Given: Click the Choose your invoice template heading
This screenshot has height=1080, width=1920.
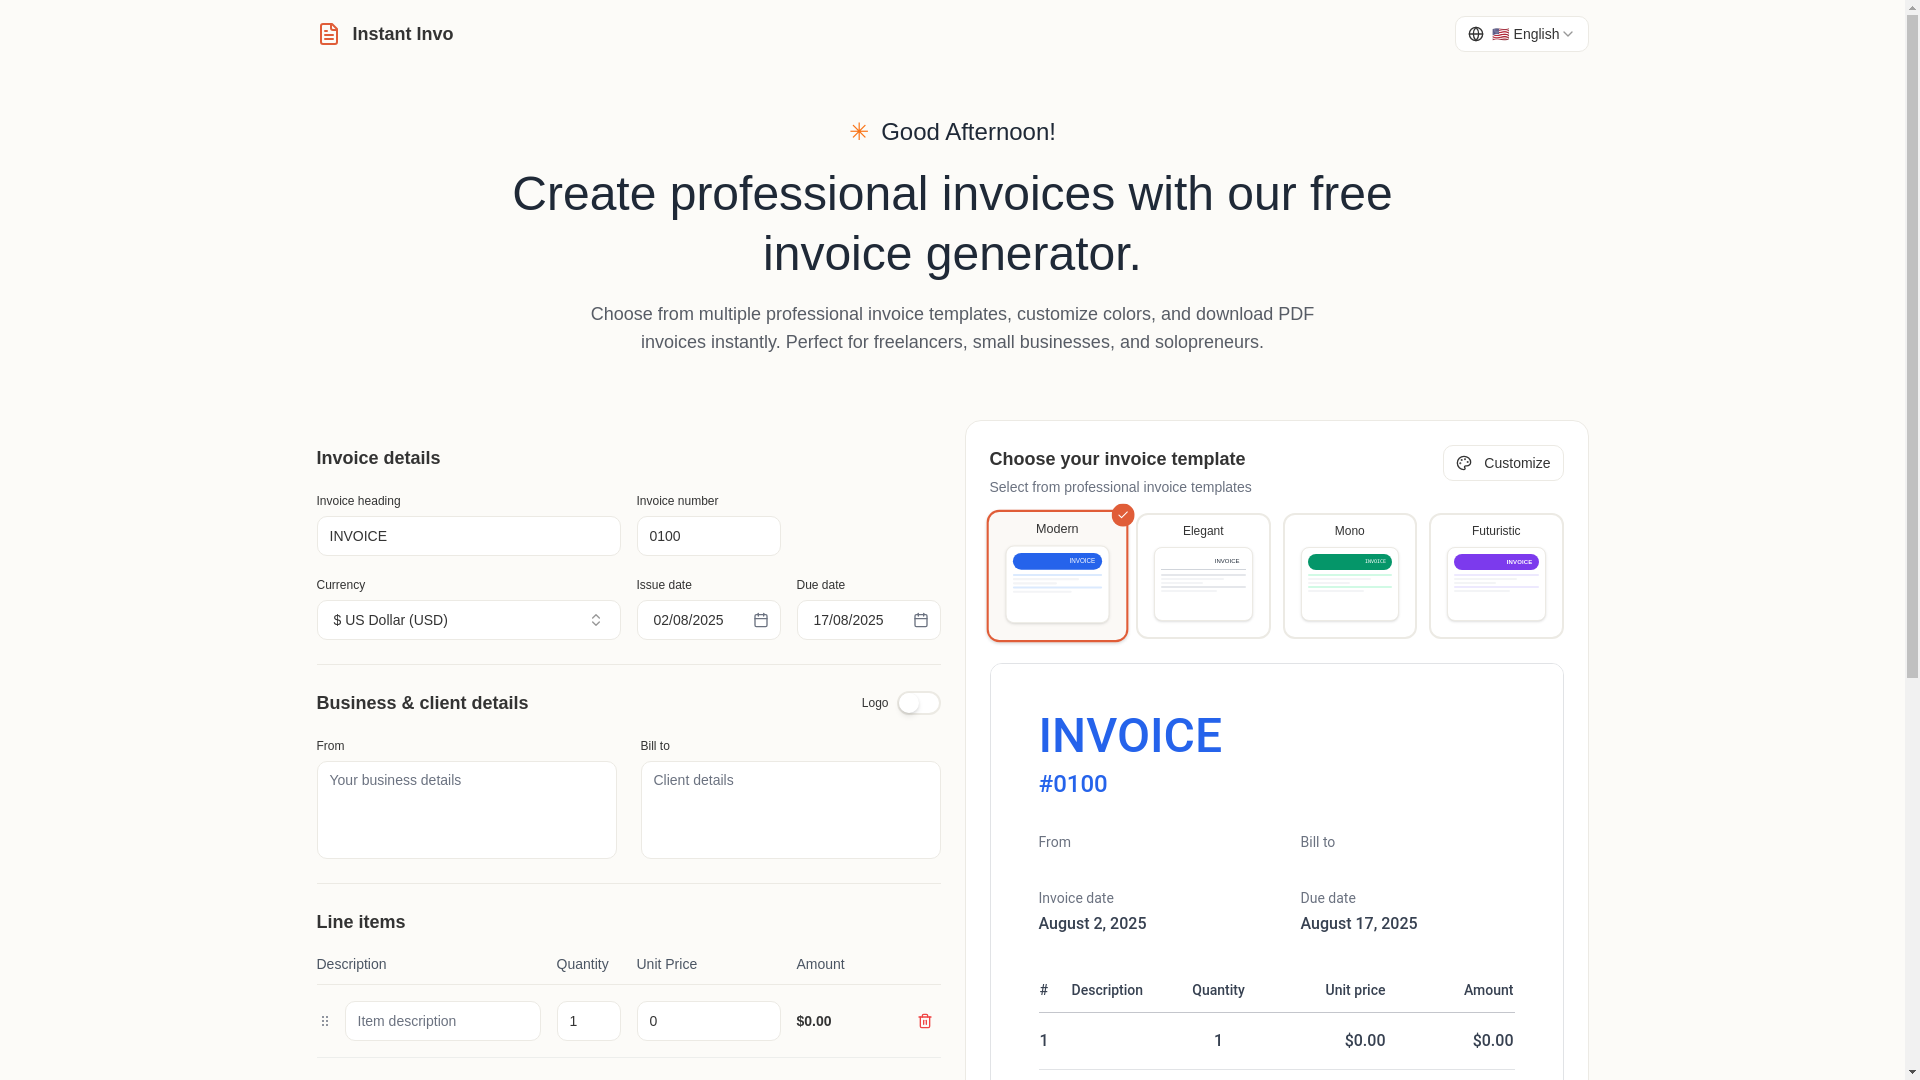Looking at the screenshot, I should [x=1117, y=459].
